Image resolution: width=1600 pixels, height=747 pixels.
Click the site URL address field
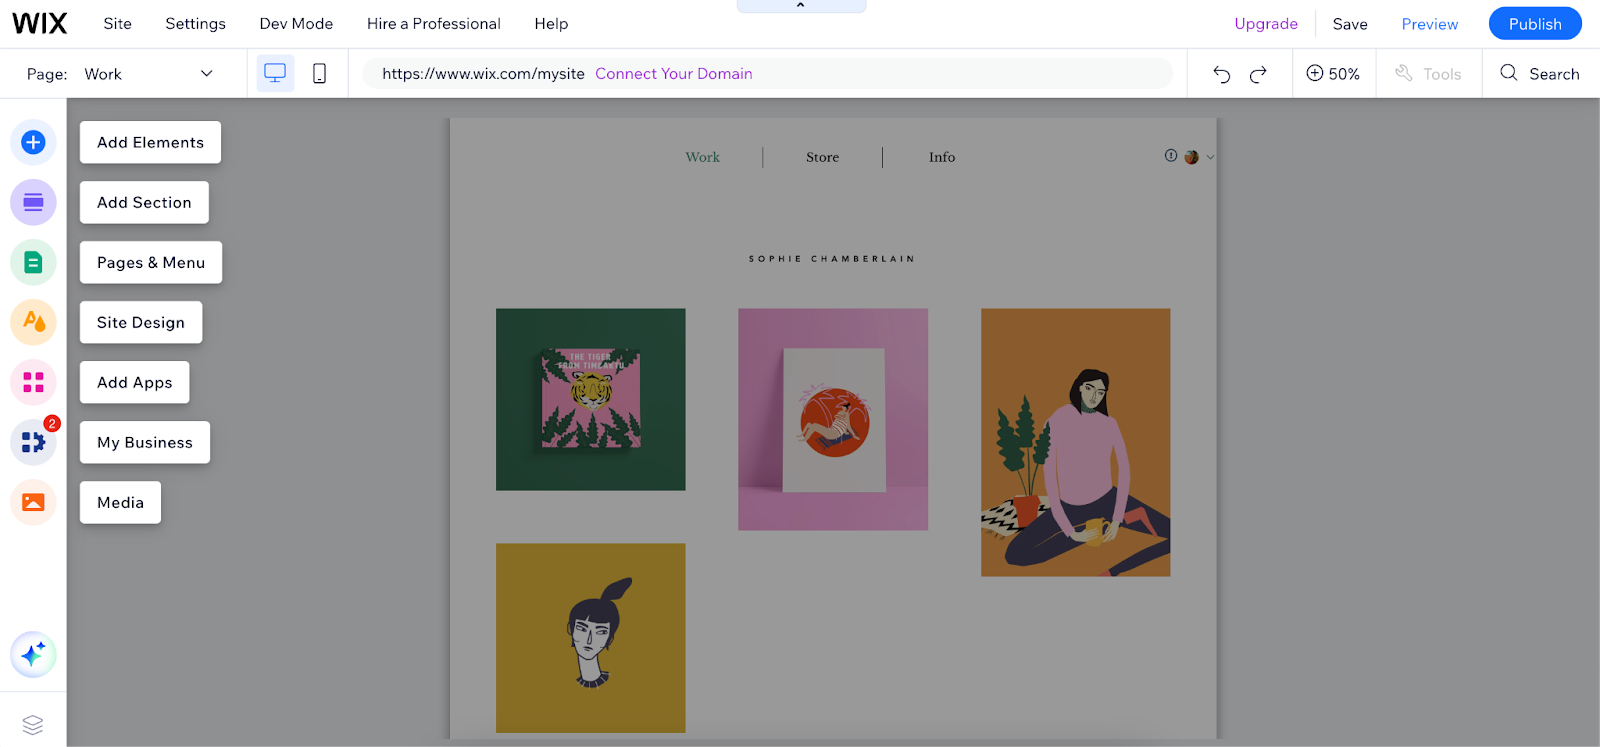point(767,73)
